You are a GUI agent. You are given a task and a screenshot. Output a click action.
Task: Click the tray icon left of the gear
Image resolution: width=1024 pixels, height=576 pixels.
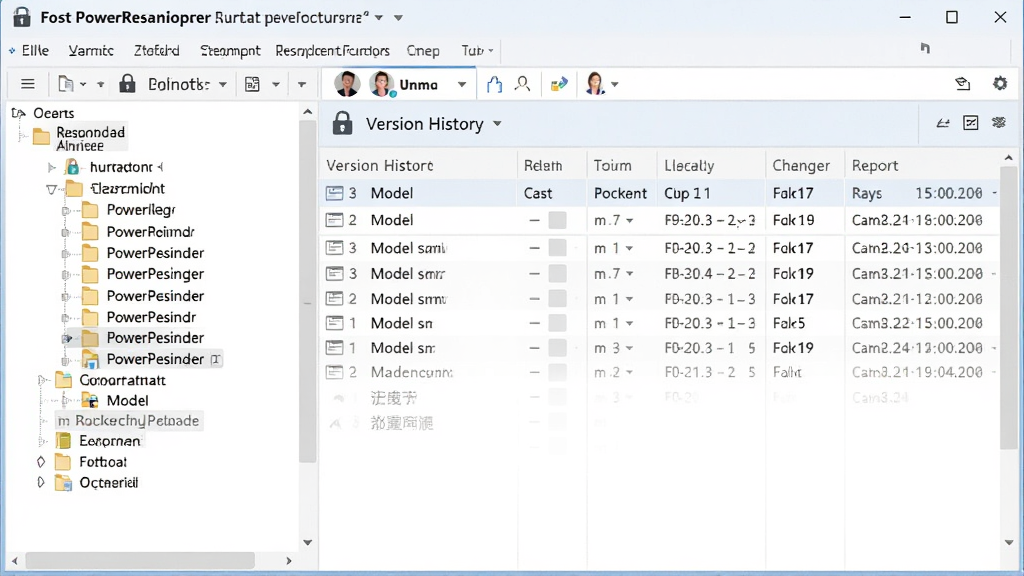962,84
